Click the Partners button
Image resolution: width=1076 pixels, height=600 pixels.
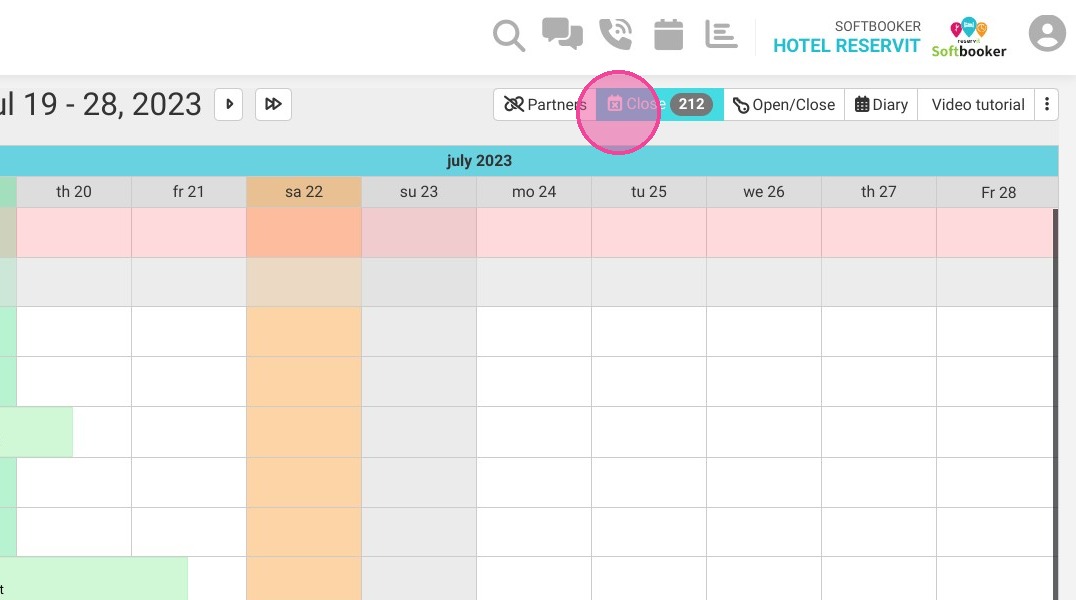[545, 104]
